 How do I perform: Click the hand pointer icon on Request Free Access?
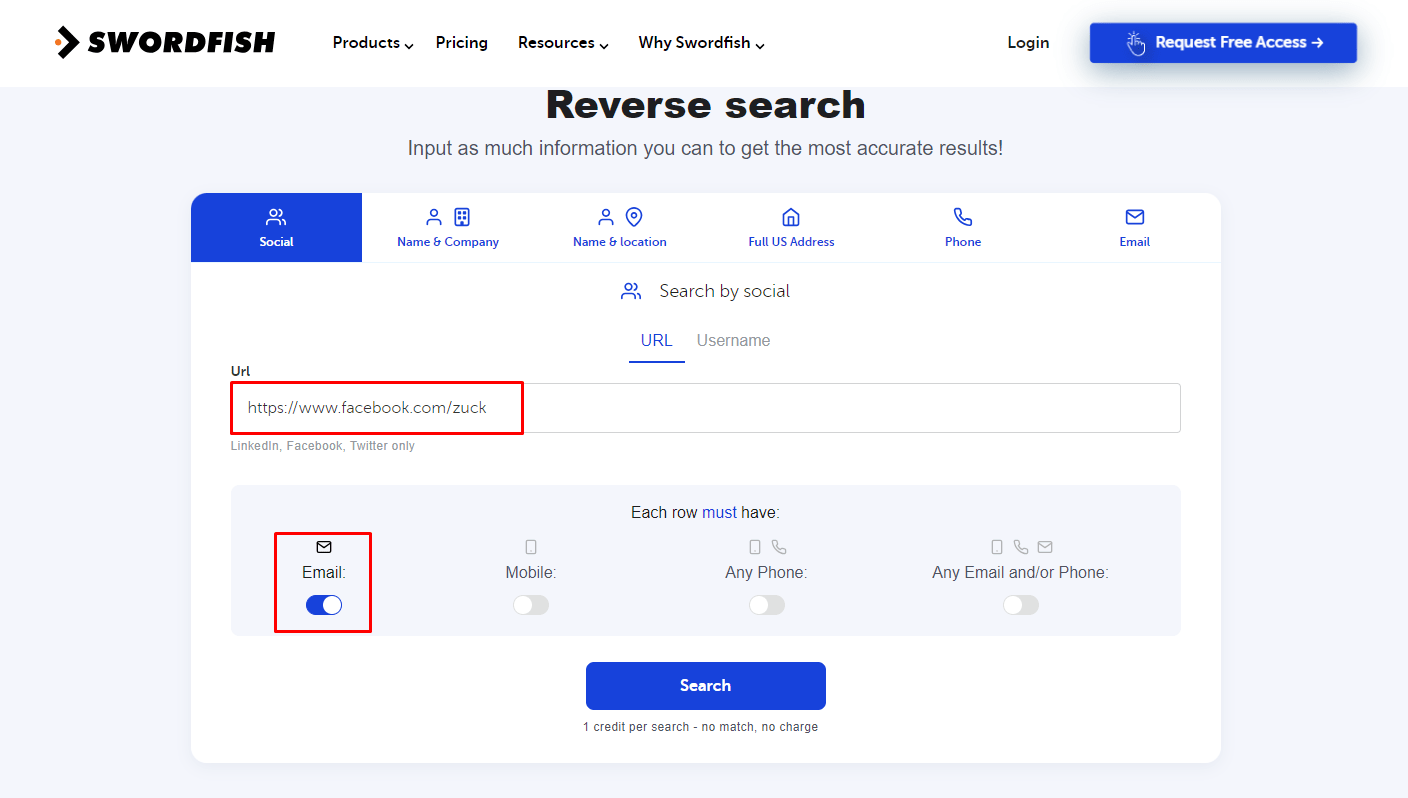pos(1136,43)
